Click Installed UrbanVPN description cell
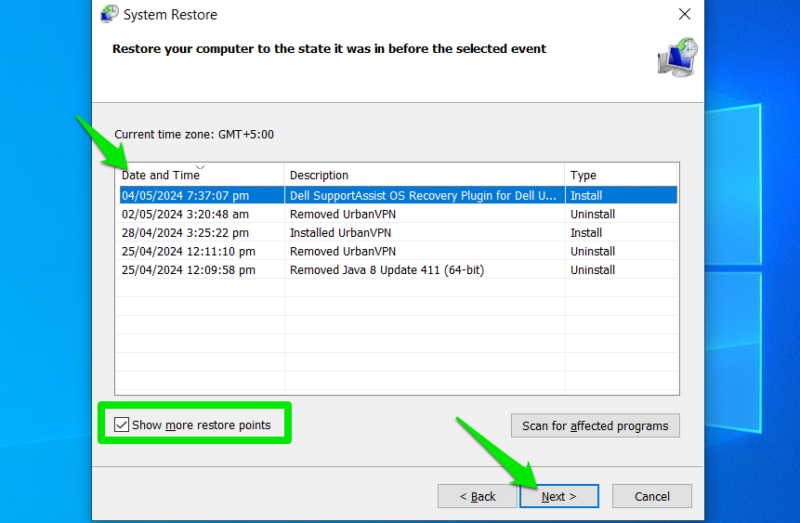Viewport: 800px width, 523px height. [x=340, y=233]
